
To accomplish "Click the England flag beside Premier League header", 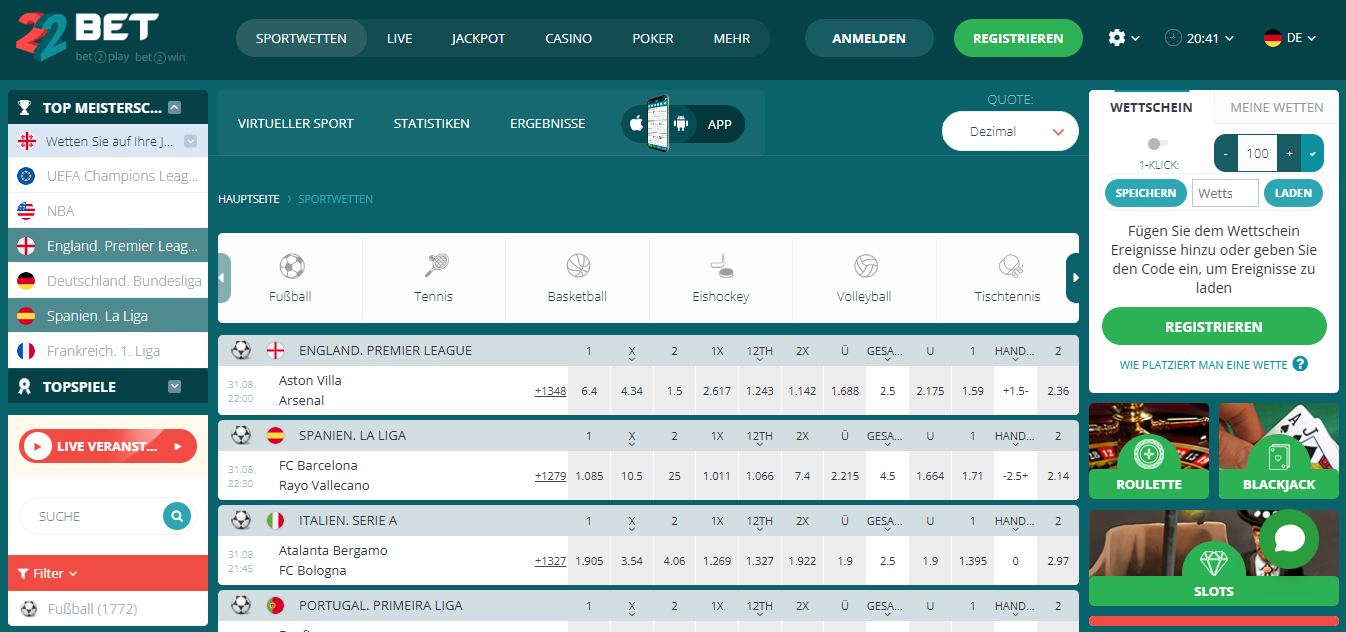I will point(275,350).
